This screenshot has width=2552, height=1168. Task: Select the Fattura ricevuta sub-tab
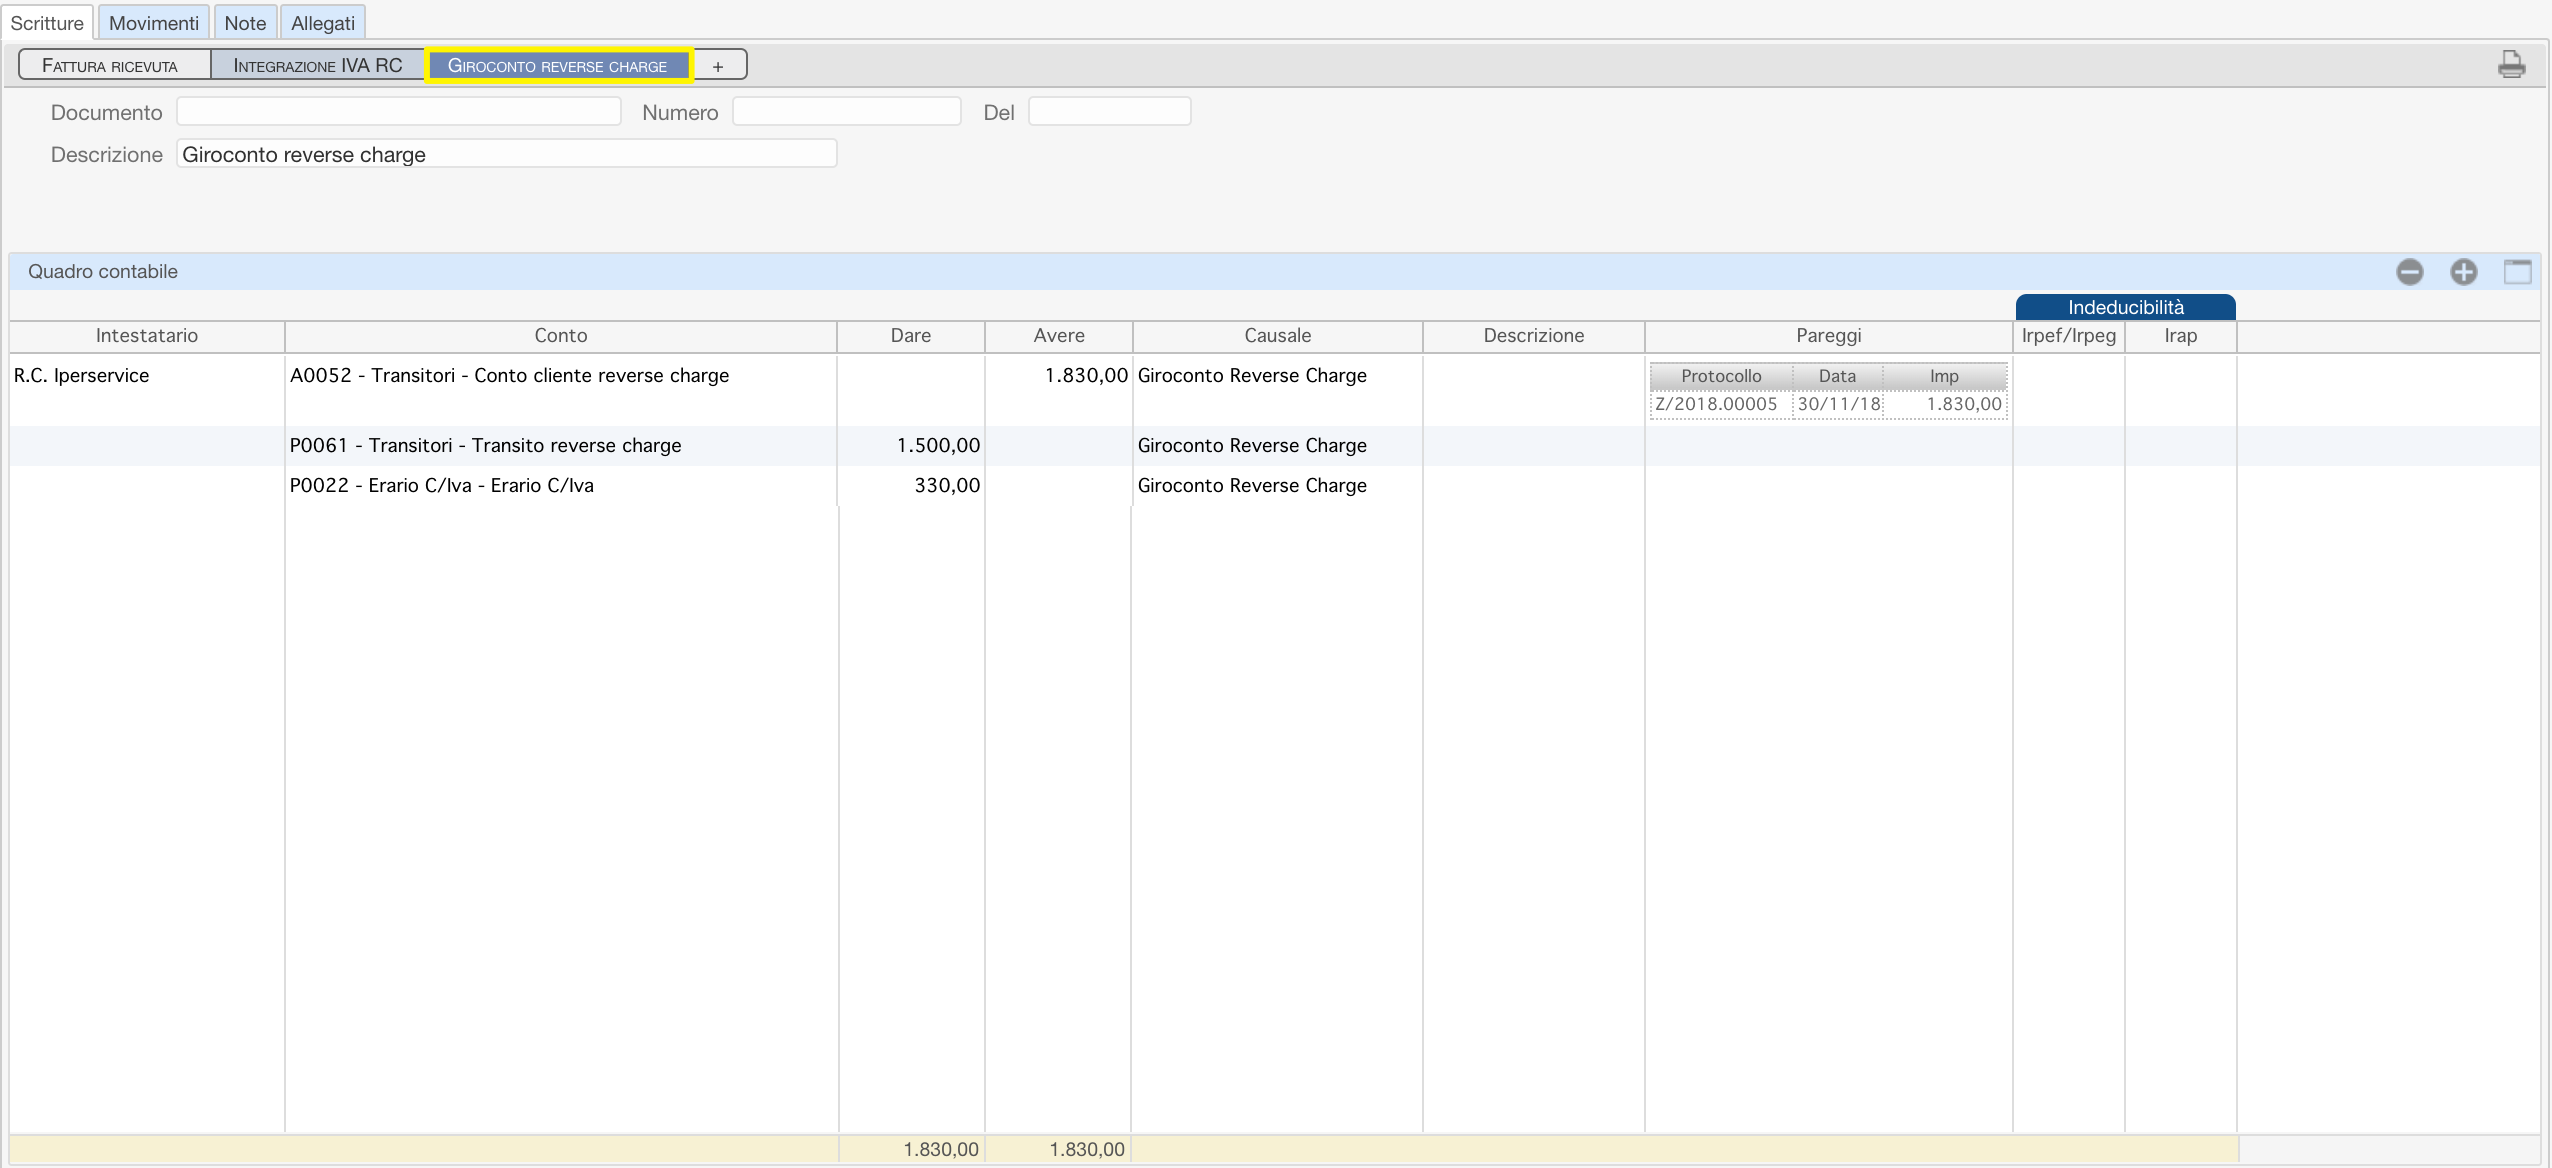coord(115,65)
